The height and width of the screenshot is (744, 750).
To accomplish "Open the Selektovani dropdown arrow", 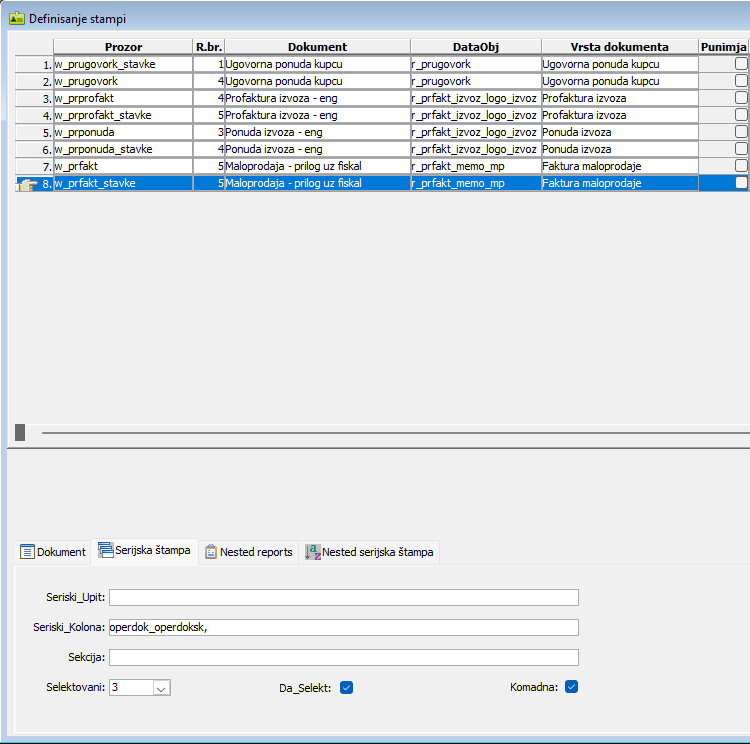I will click(x=161, y=688).
